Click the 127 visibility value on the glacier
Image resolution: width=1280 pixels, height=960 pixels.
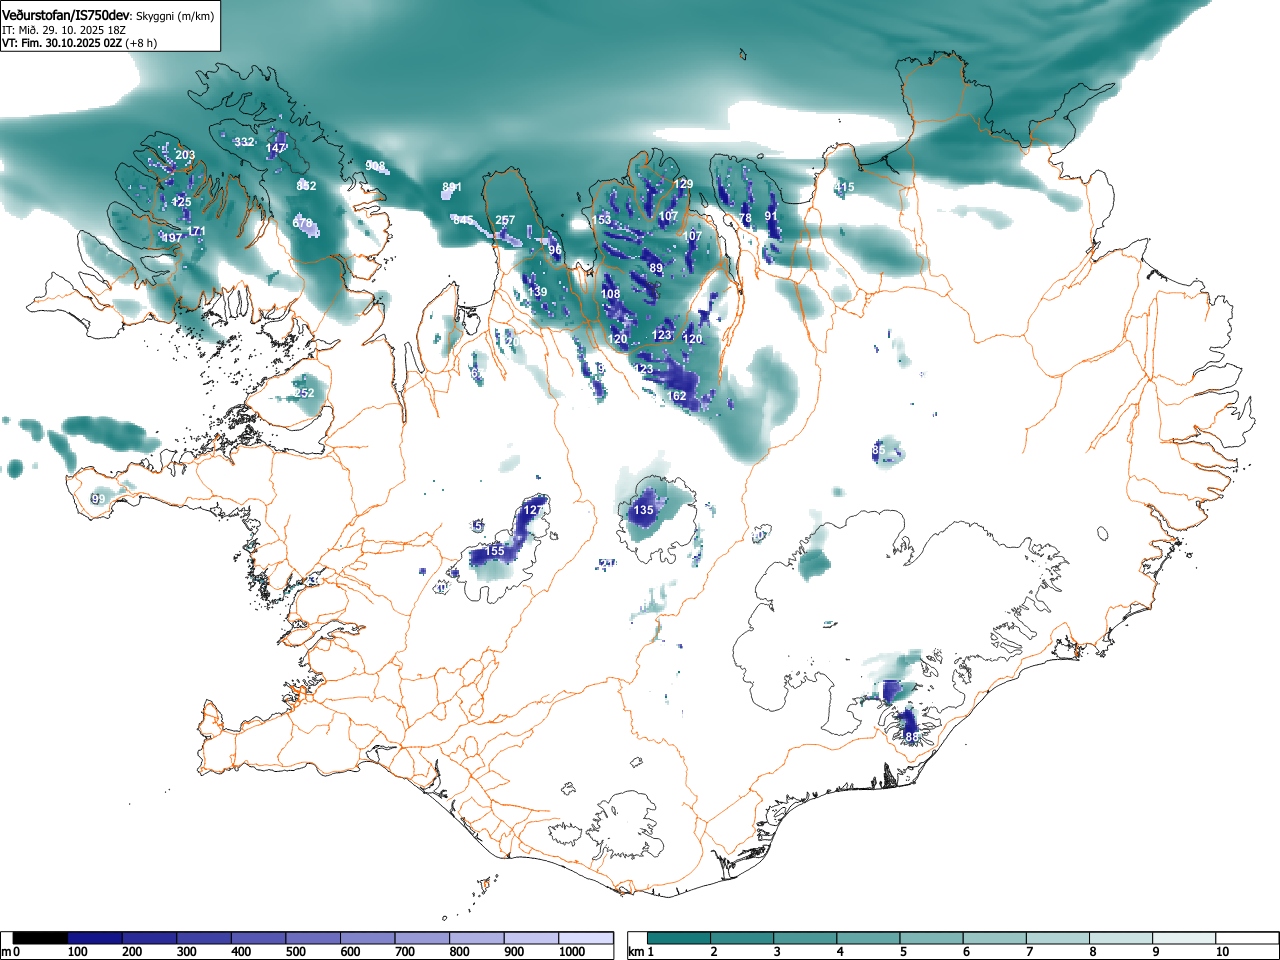click(x=533, y=510)
